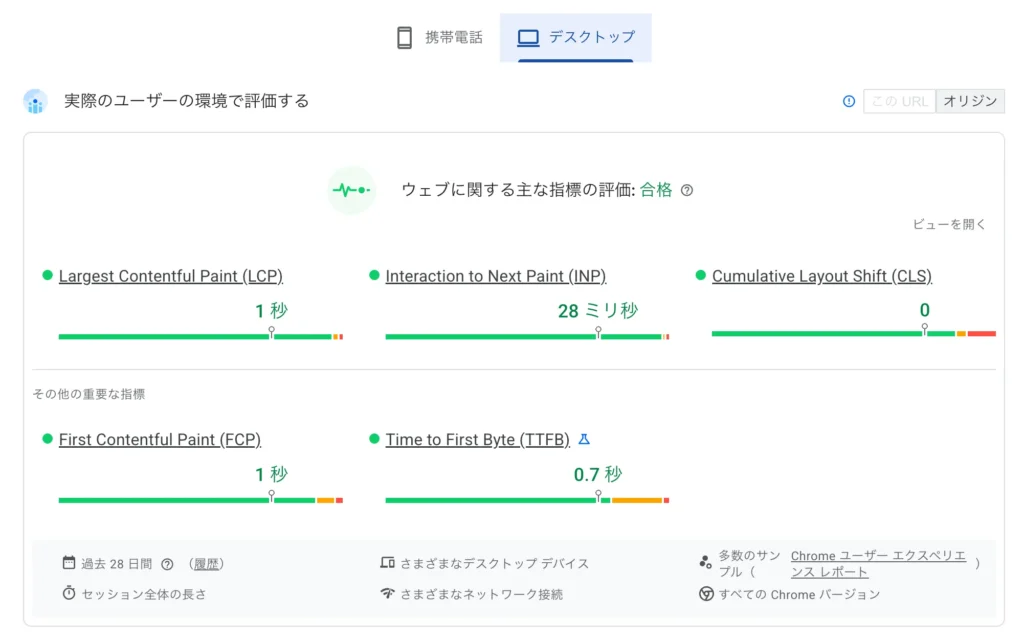Viewport: 1024px width, 643px height.
Task: Click the desktop devices icon beside さまざまなデスクトップ デバイス
Action: 388,563
